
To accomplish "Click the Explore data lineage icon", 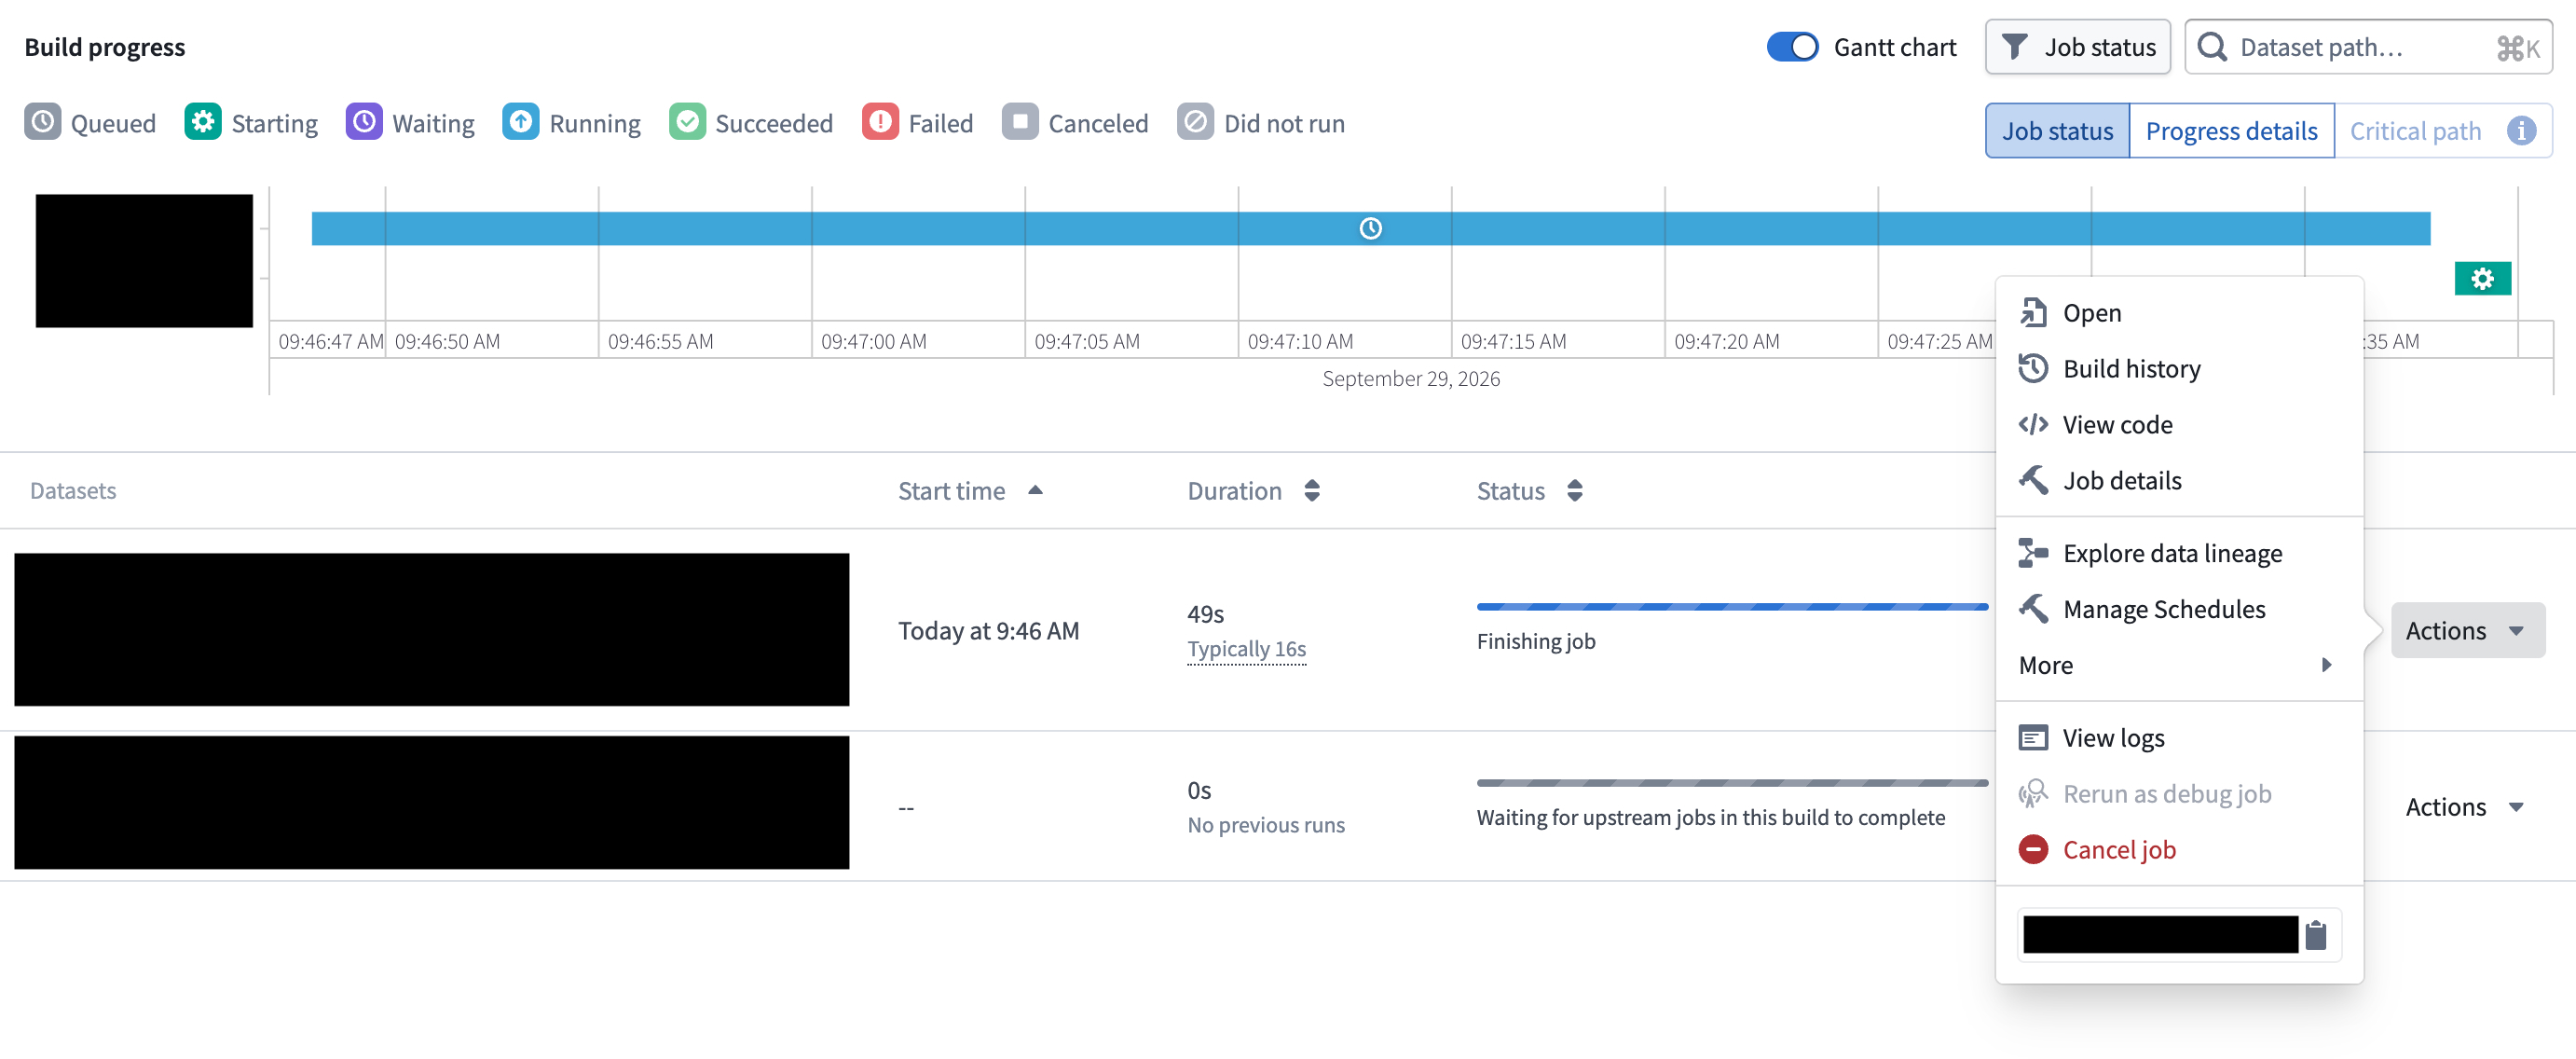I will 2032,553.
